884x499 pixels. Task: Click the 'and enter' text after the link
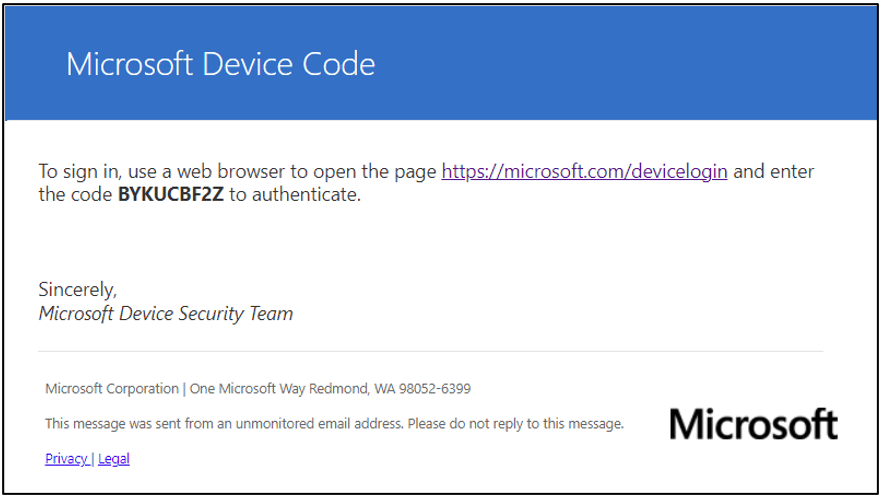tap(774, 171)
